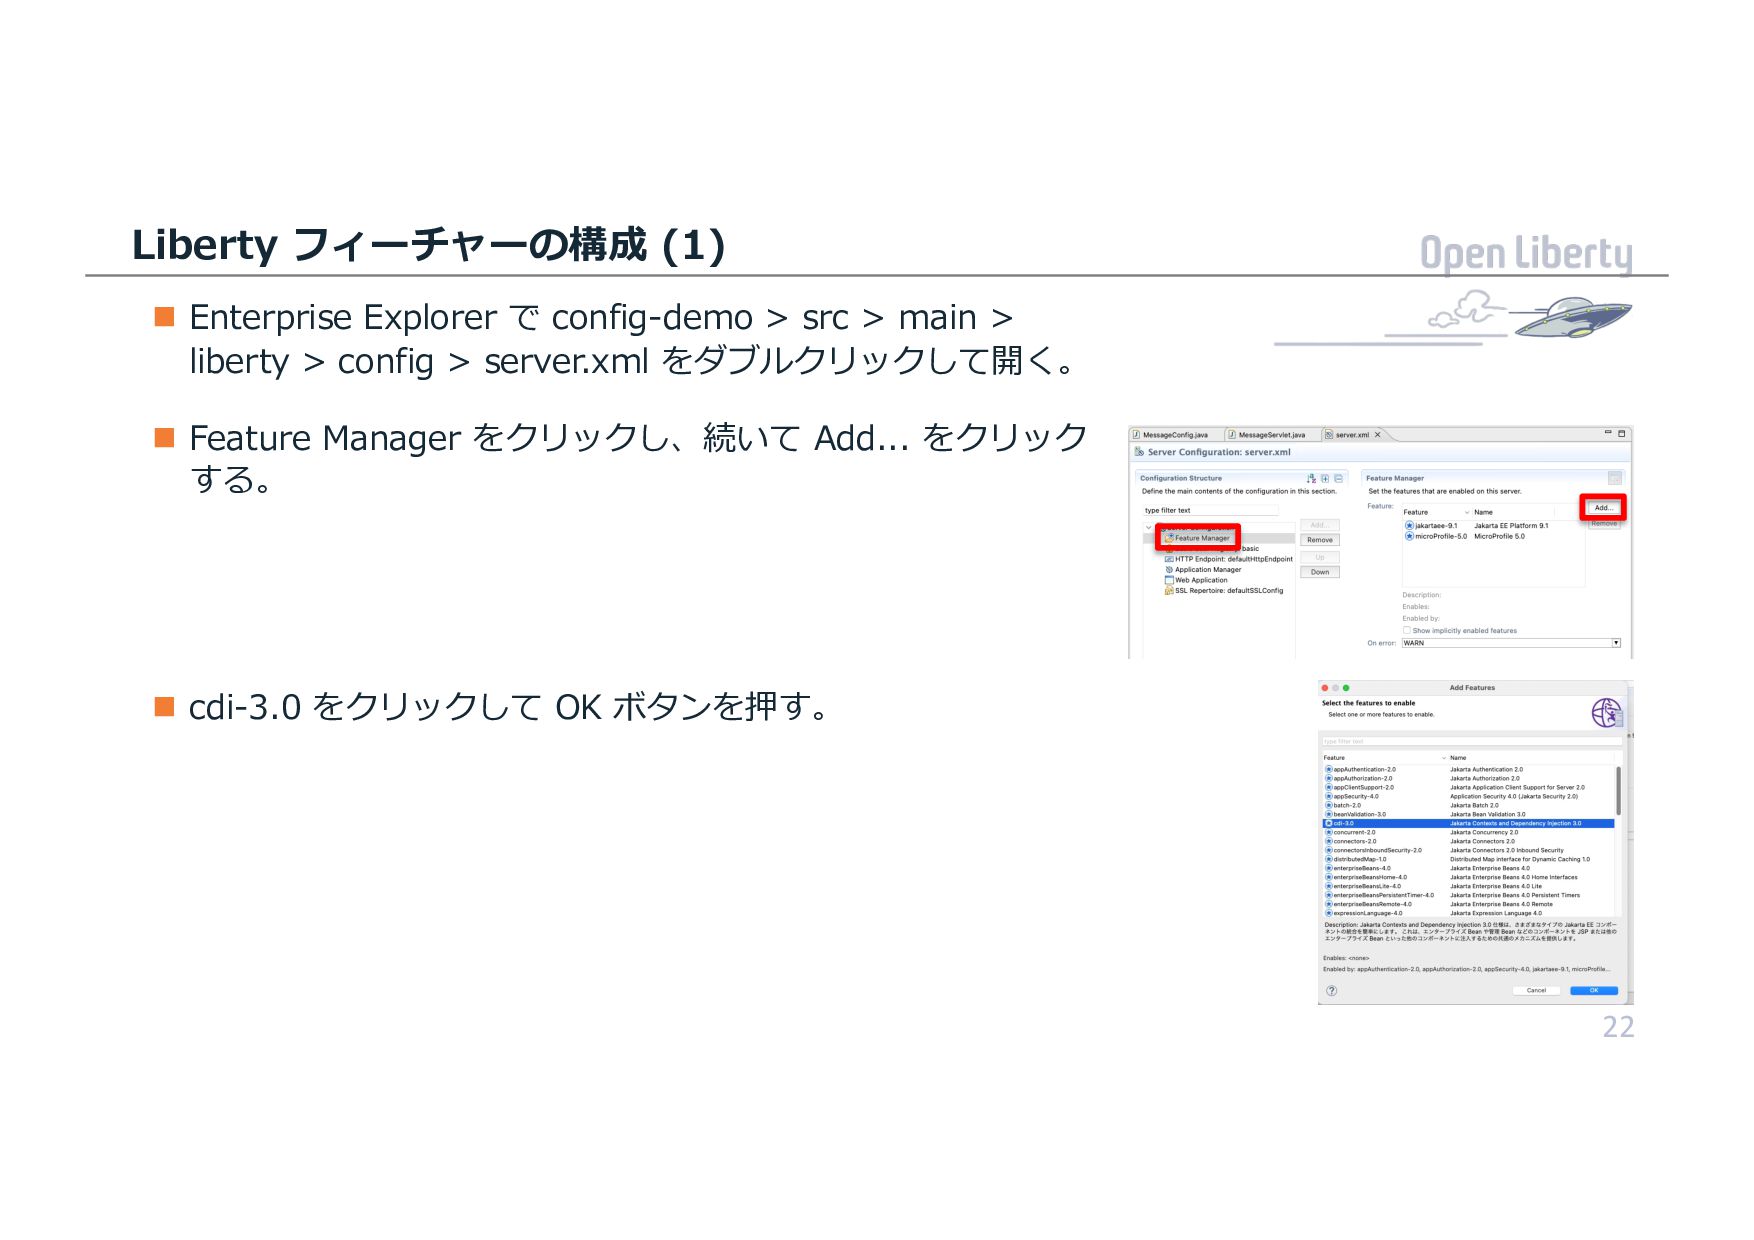Click the HTTP Endpoint item icon
The height and width of the screenshot is (1240, 1754).
(x=1169, y=559)
